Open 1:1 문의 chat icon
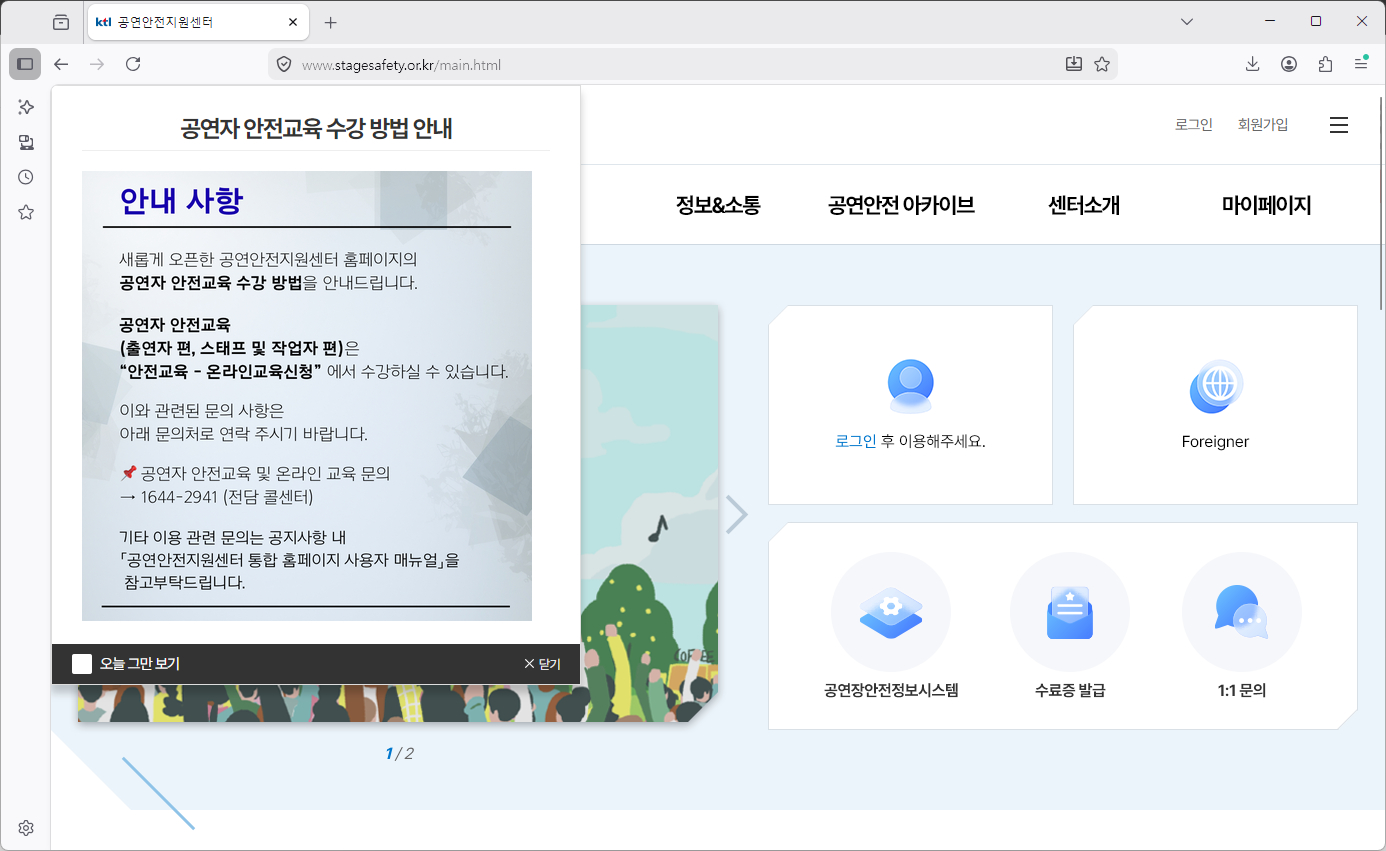Image resolution: width=1386 pixels, height=851 pixels. [1242, 612]
